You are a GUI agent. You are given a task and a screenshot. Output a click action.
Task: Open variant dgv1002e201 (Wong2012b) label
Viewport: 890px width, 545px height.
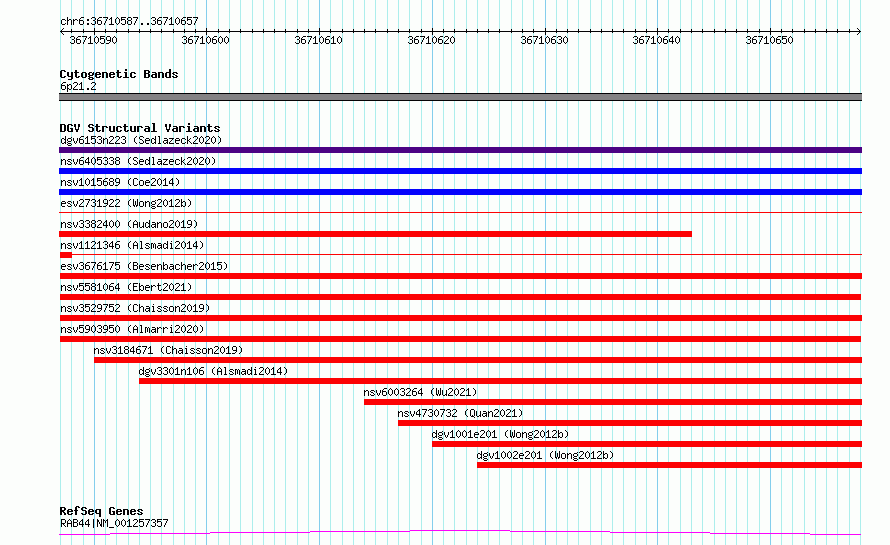545,455
